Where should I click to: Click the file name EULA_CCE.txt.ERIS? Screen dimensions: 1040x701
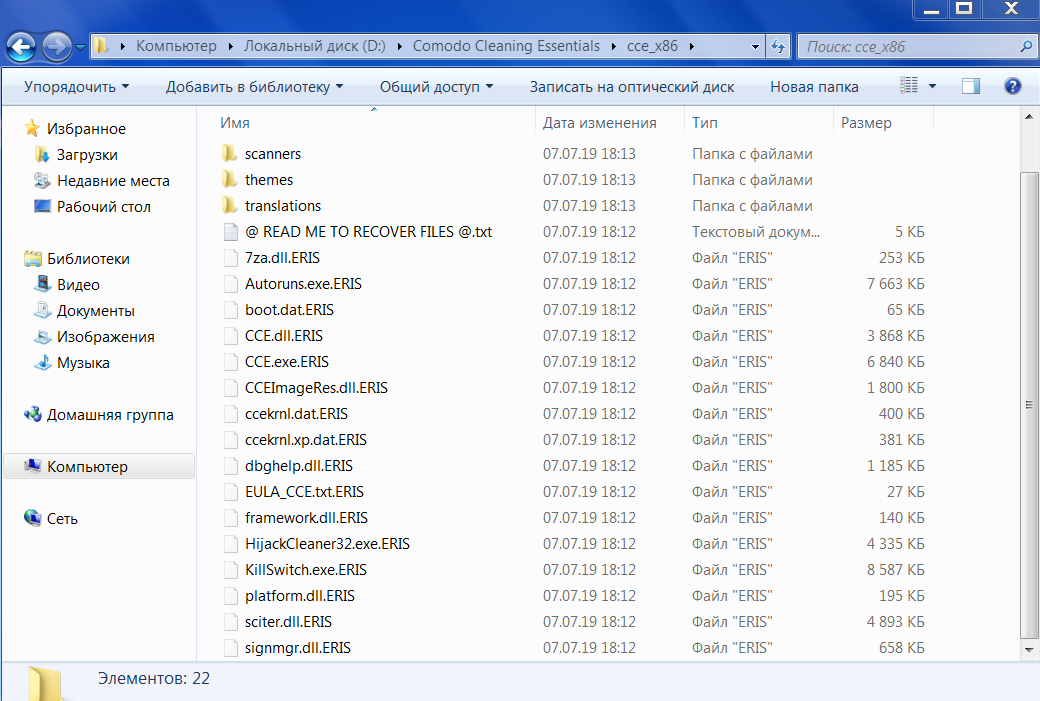304,492
